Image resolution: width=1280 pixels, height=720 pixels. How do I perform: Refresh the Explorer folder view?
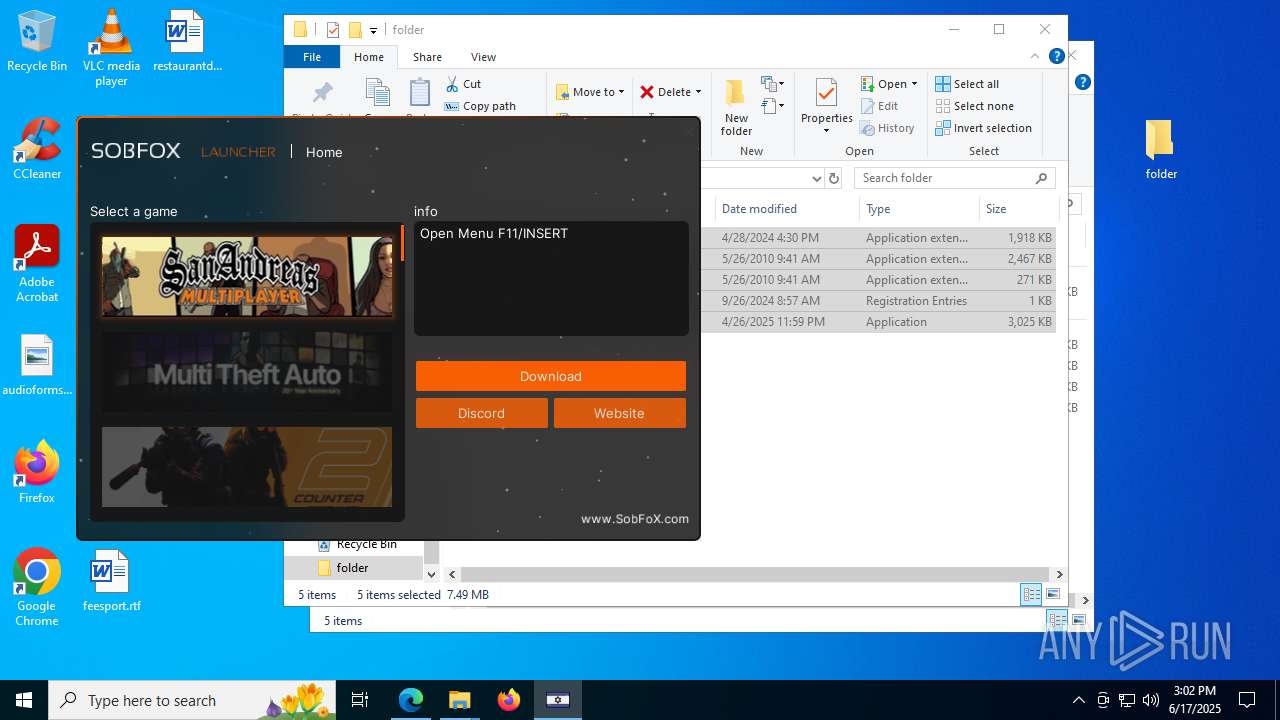(834, 178)
